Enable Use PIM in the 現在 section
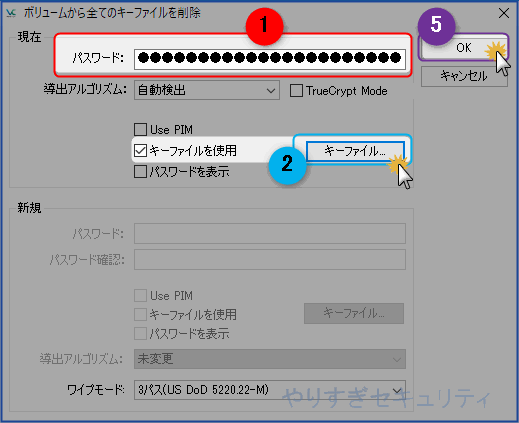Screen dimensions: 519x423 click(140, 129)
